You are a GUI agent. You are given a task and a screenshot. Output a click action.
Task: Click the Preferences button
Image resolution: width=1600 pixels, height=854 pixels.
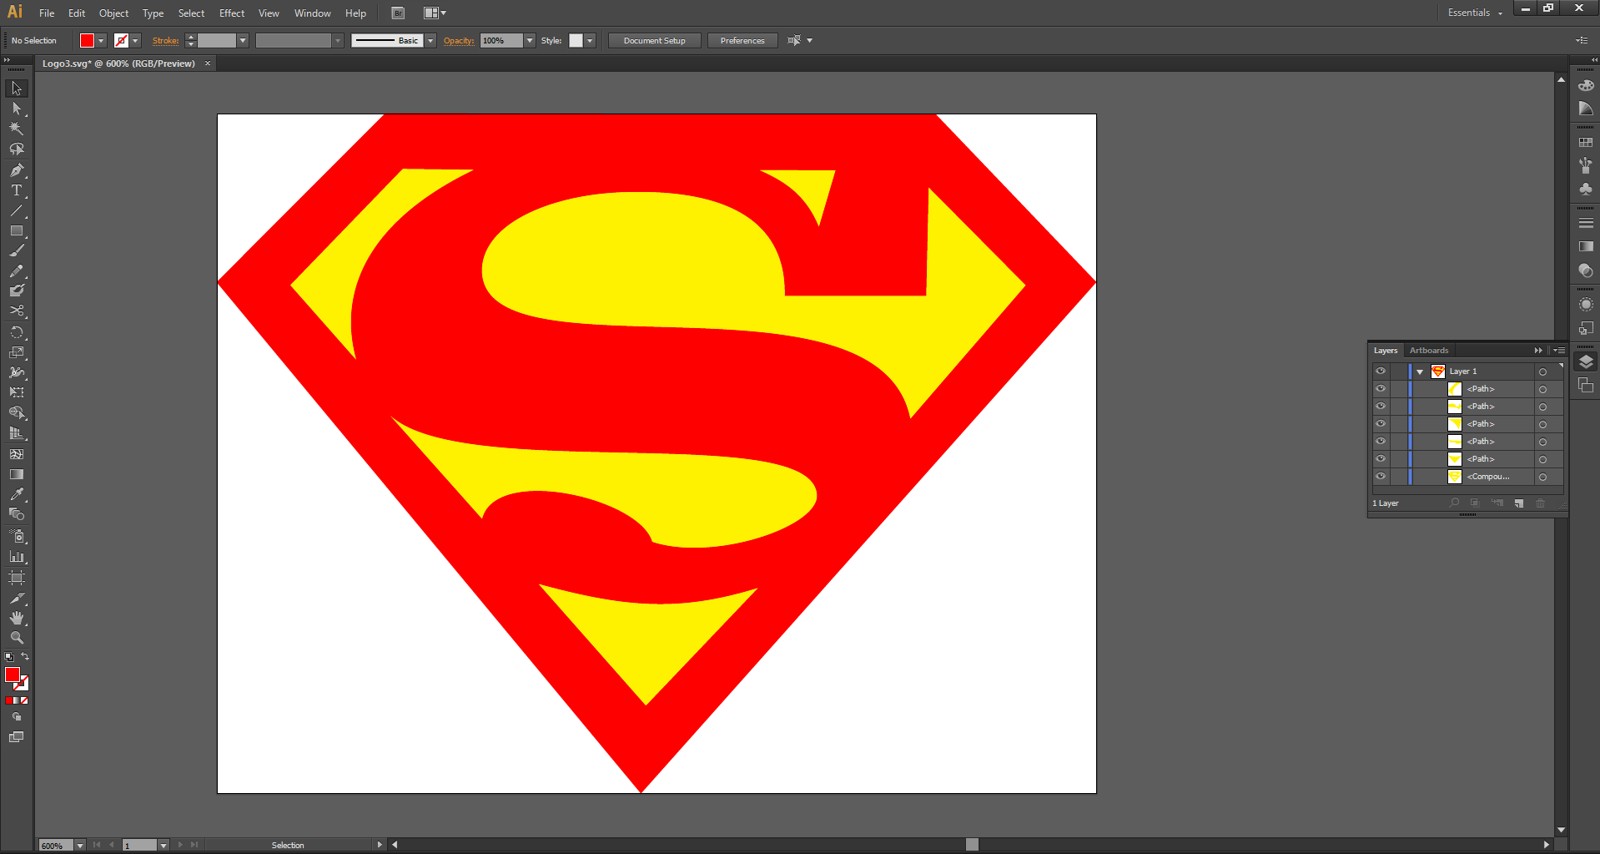pos(742,41)
